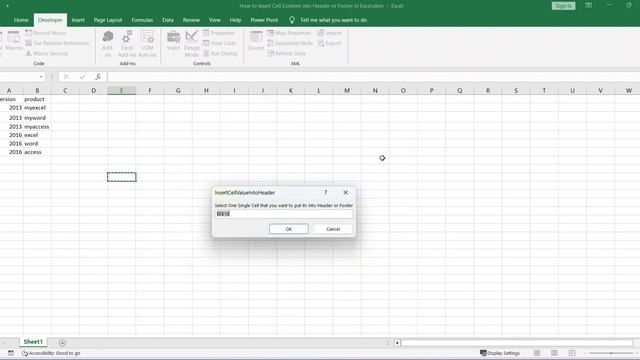Click Properties in Controls group
Image resolution: width=640 pixels, height=360 pixels.
[x=219, y=33]
